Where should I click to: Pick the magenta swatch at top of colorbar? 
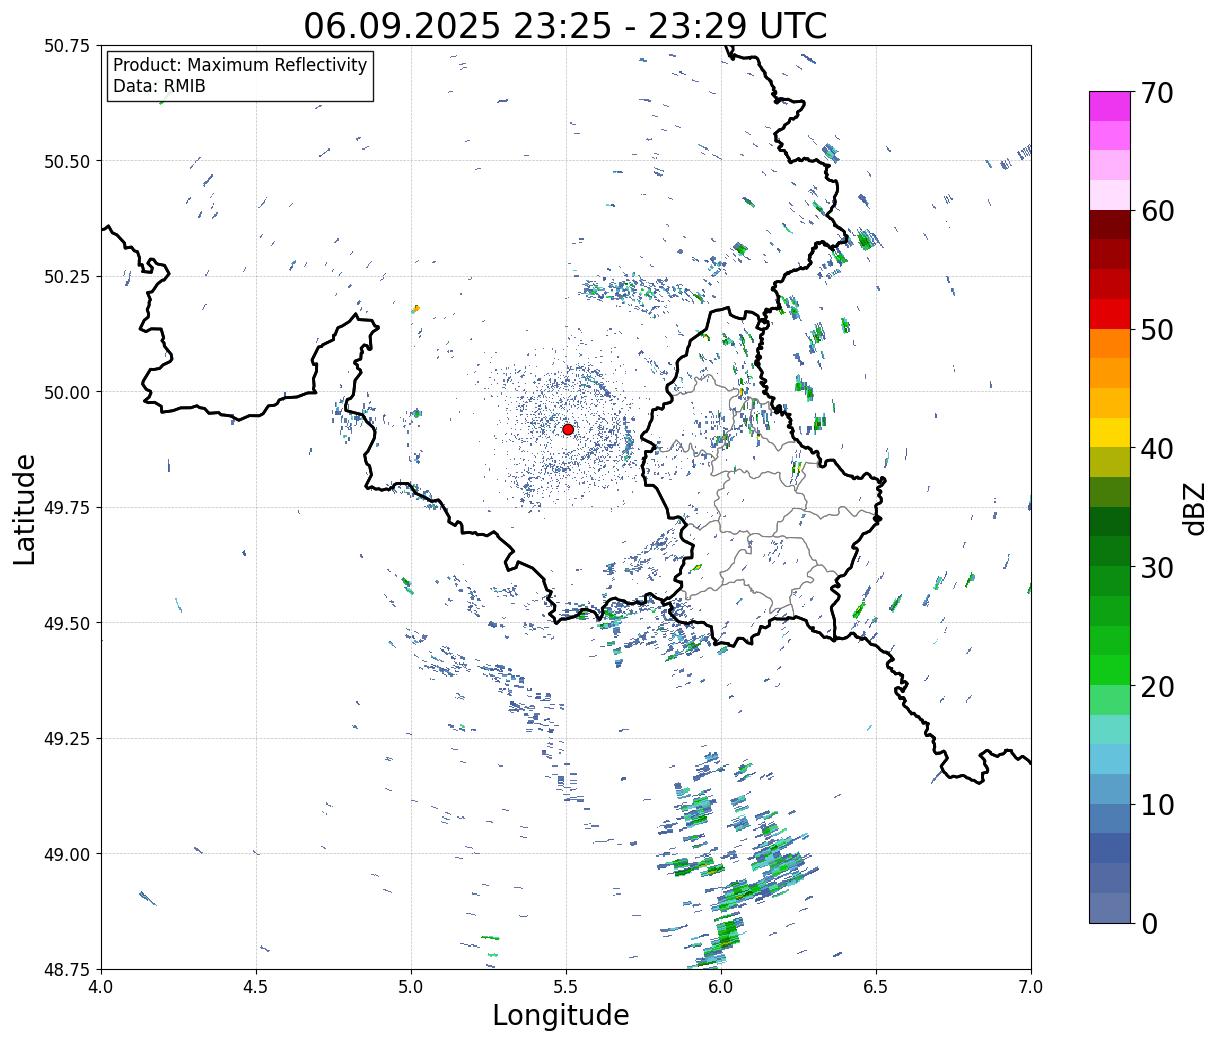click(1110, 106)
